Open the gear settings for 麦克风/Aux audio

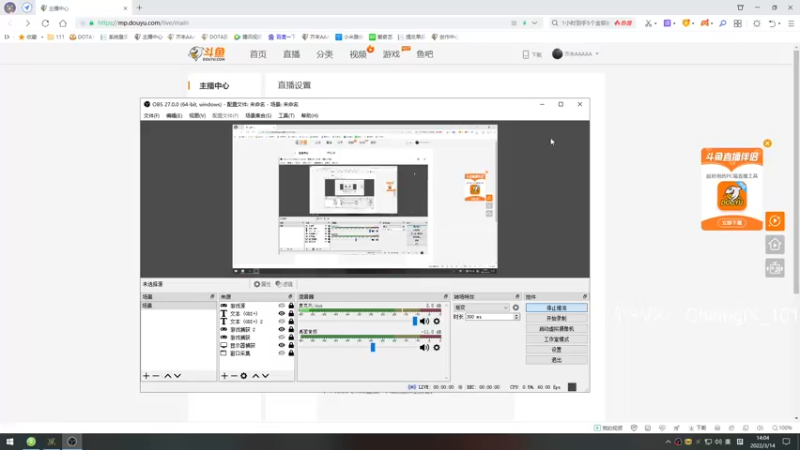437,321
